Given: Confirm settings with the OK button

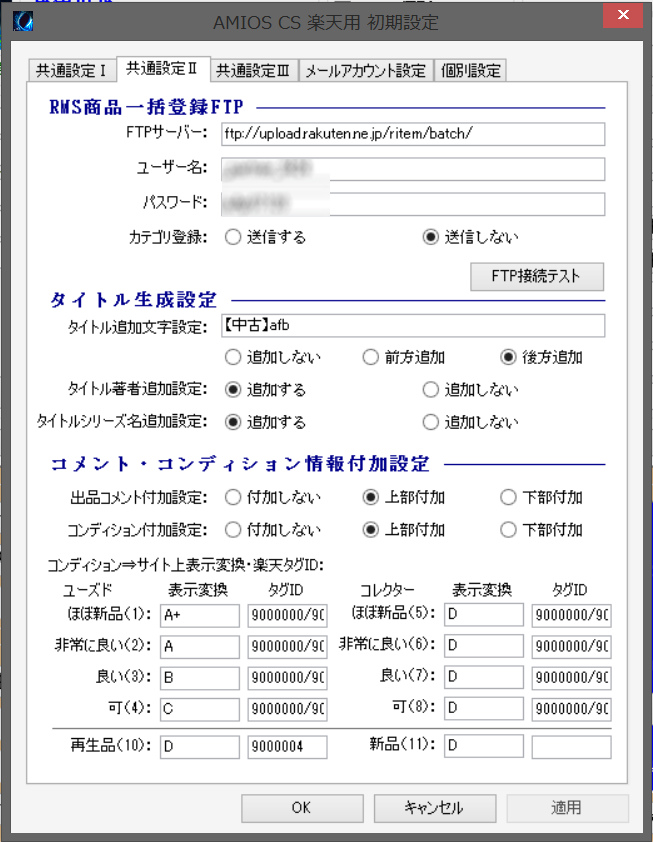Looking at the screenshot, I should (x=302, y=808).
